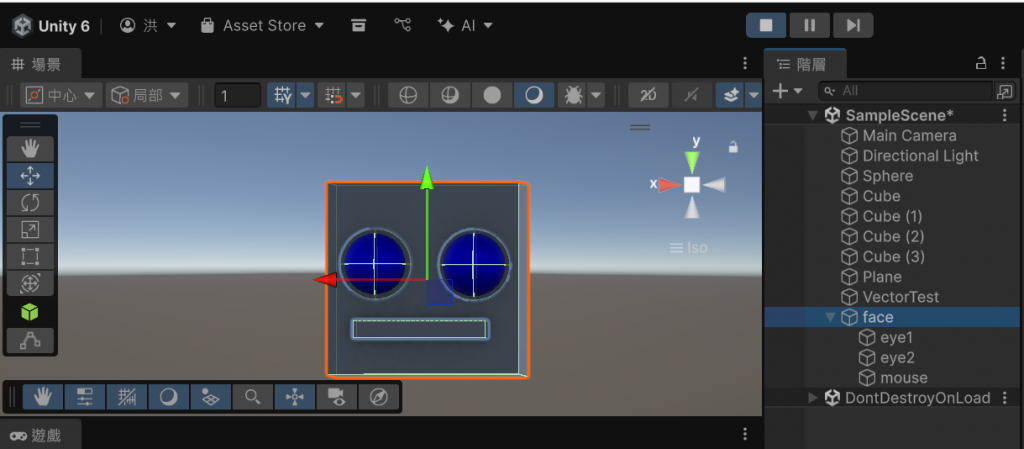Screen dimensions: 1024x449
Task: Toggle the hierarchy panel lock
Action: (981, 63)
